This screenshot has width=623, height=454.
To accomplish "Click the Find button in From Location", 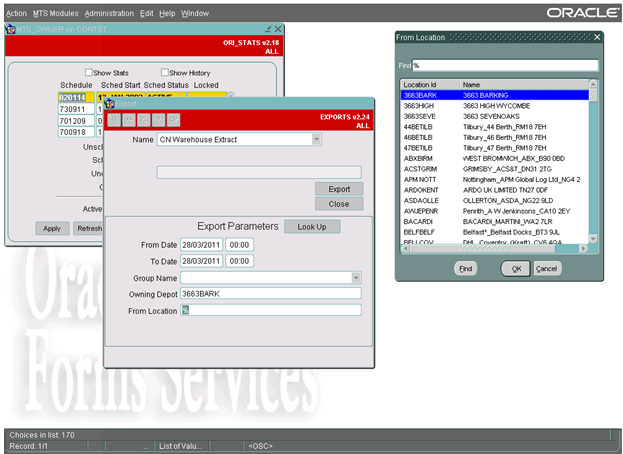I will click(465, 269).
